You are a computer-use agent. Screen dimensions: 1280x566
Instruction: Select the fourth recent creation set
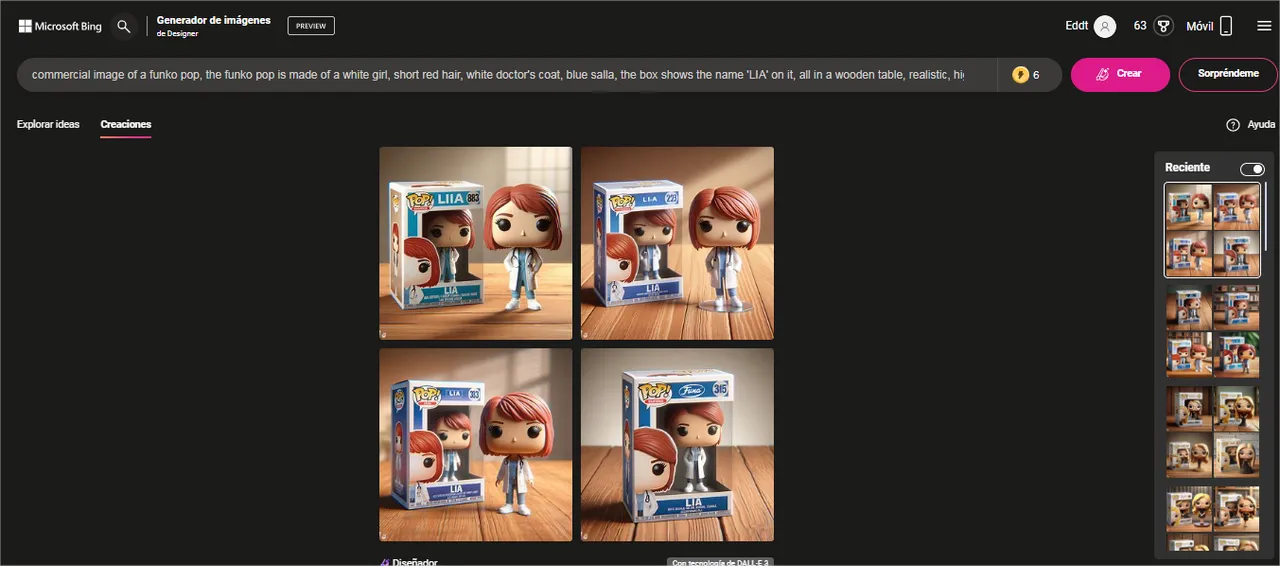tap(1213, 518)
